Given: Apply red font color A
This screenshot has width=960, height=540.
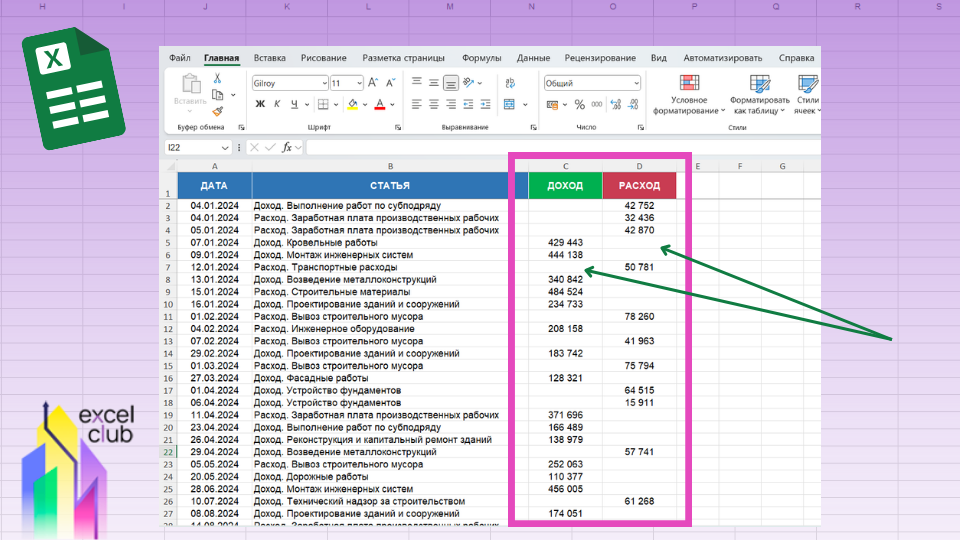Looking at the screenshot, I should (x=380, y=105).
